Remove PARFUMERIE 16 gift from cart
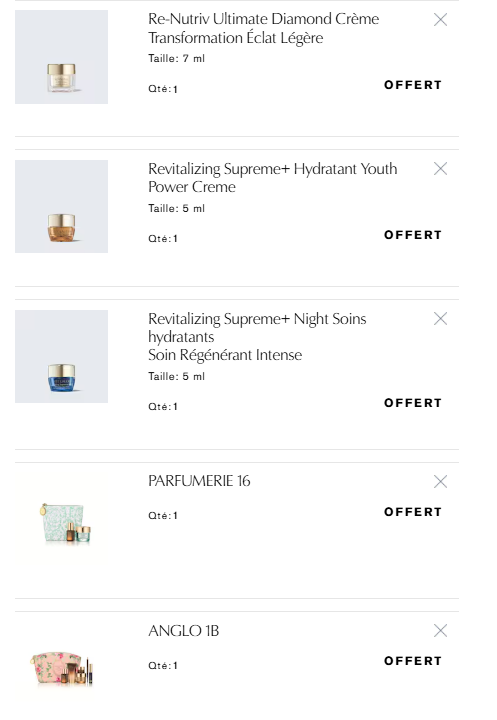The height and width of the screenshot is (720, 497). [x=440, y=481]
